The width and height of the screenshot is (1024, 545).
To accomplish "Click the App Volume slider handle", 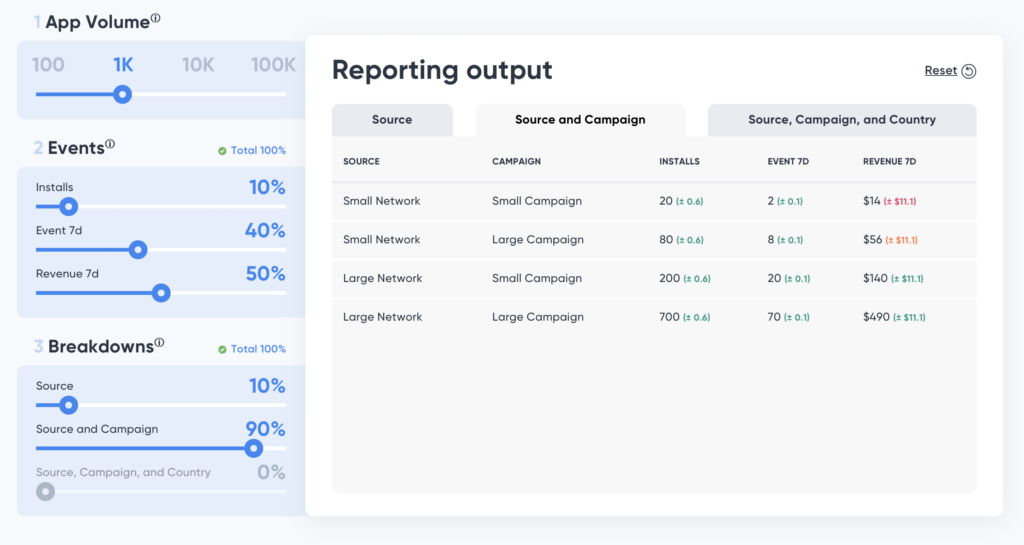I will [122, 95].
